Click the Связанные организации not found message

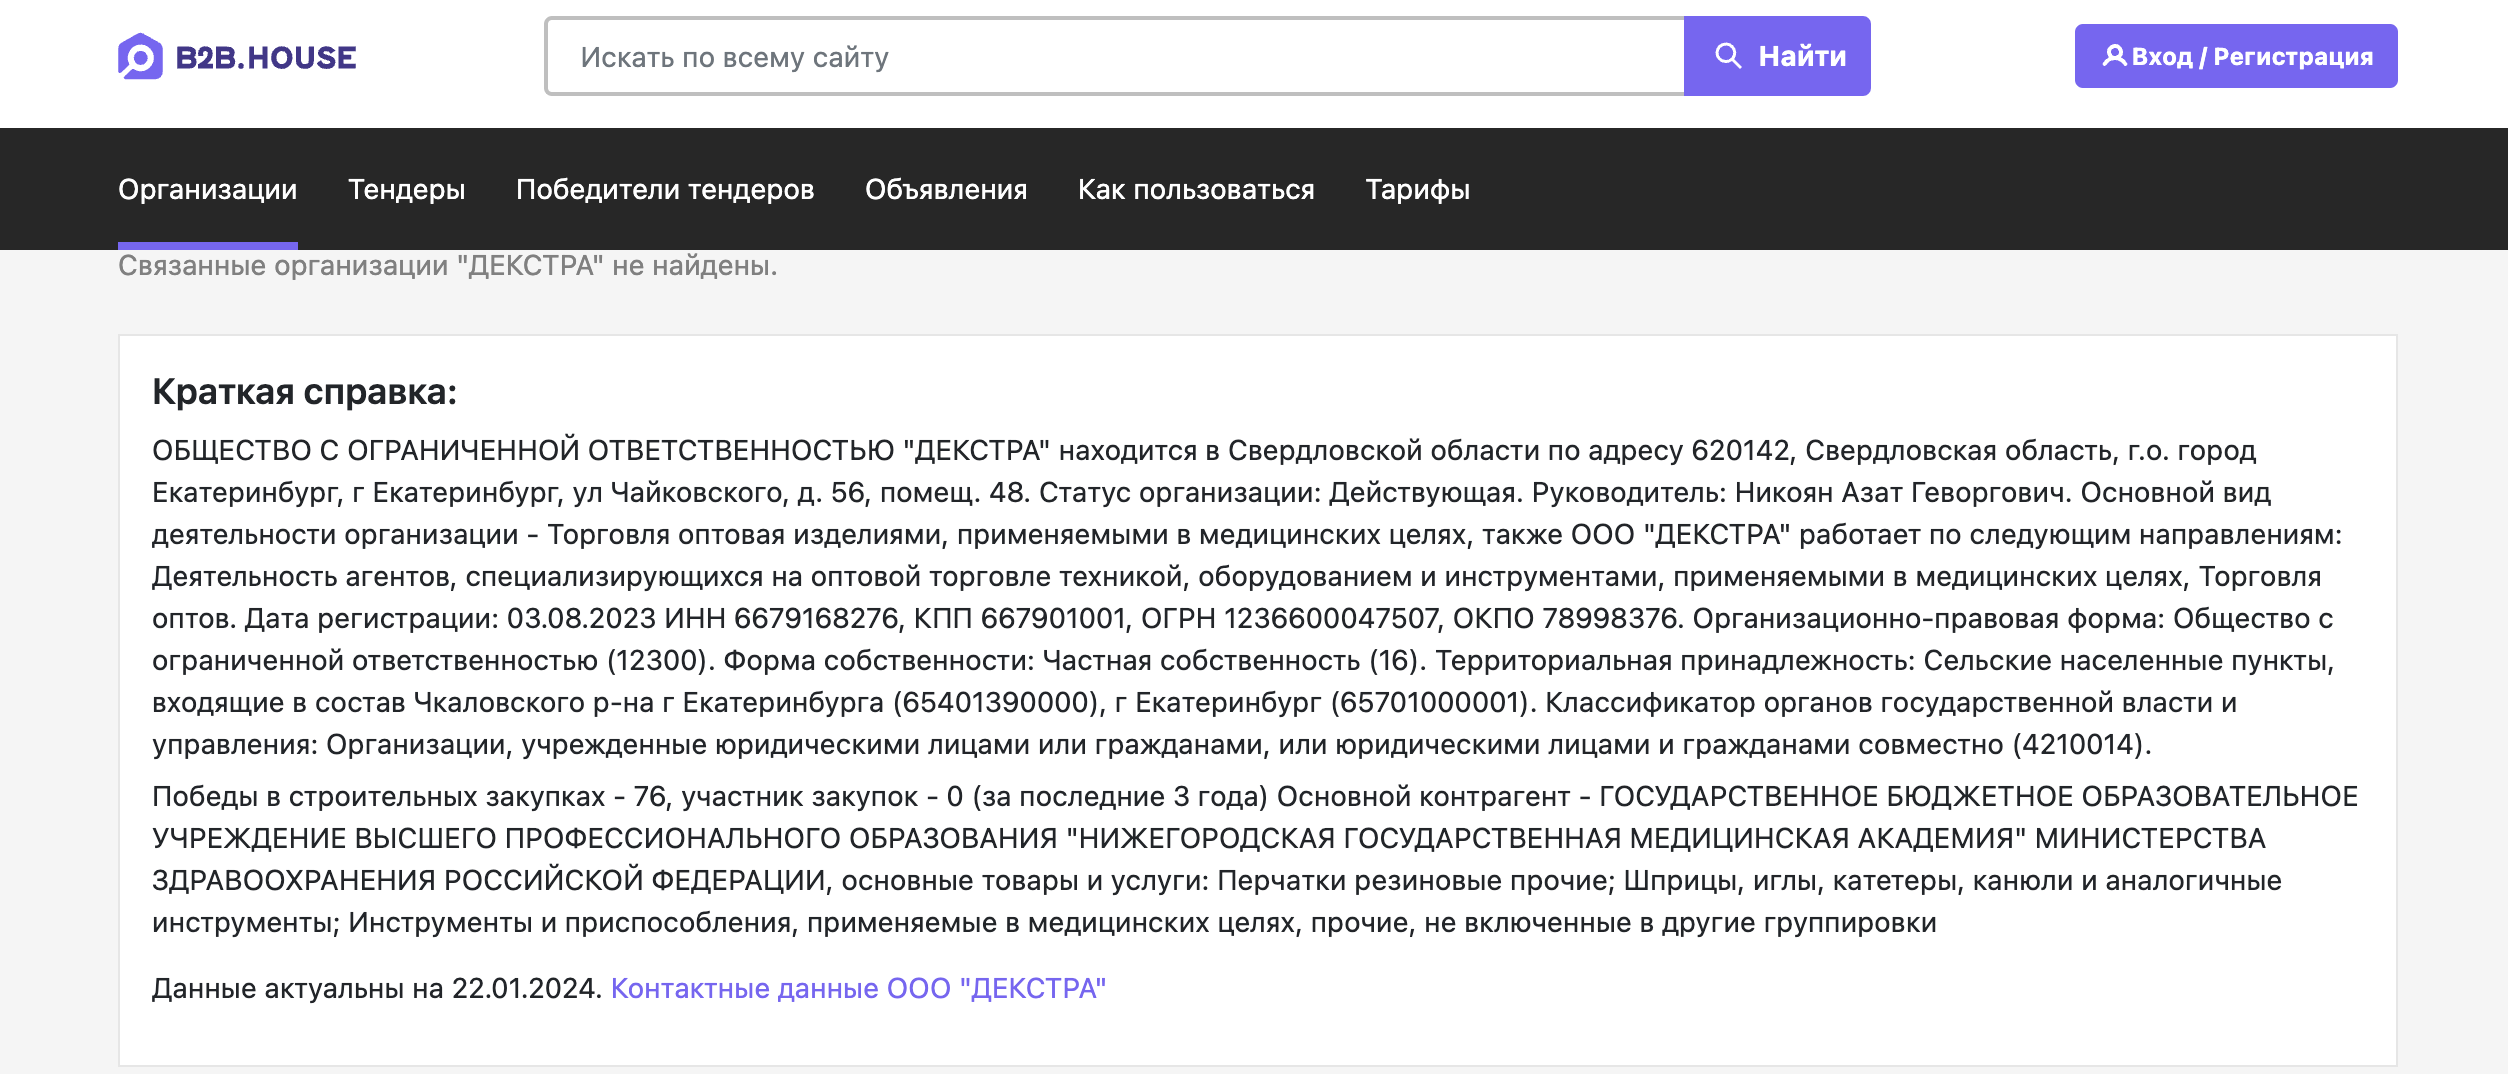click(447, 266)
